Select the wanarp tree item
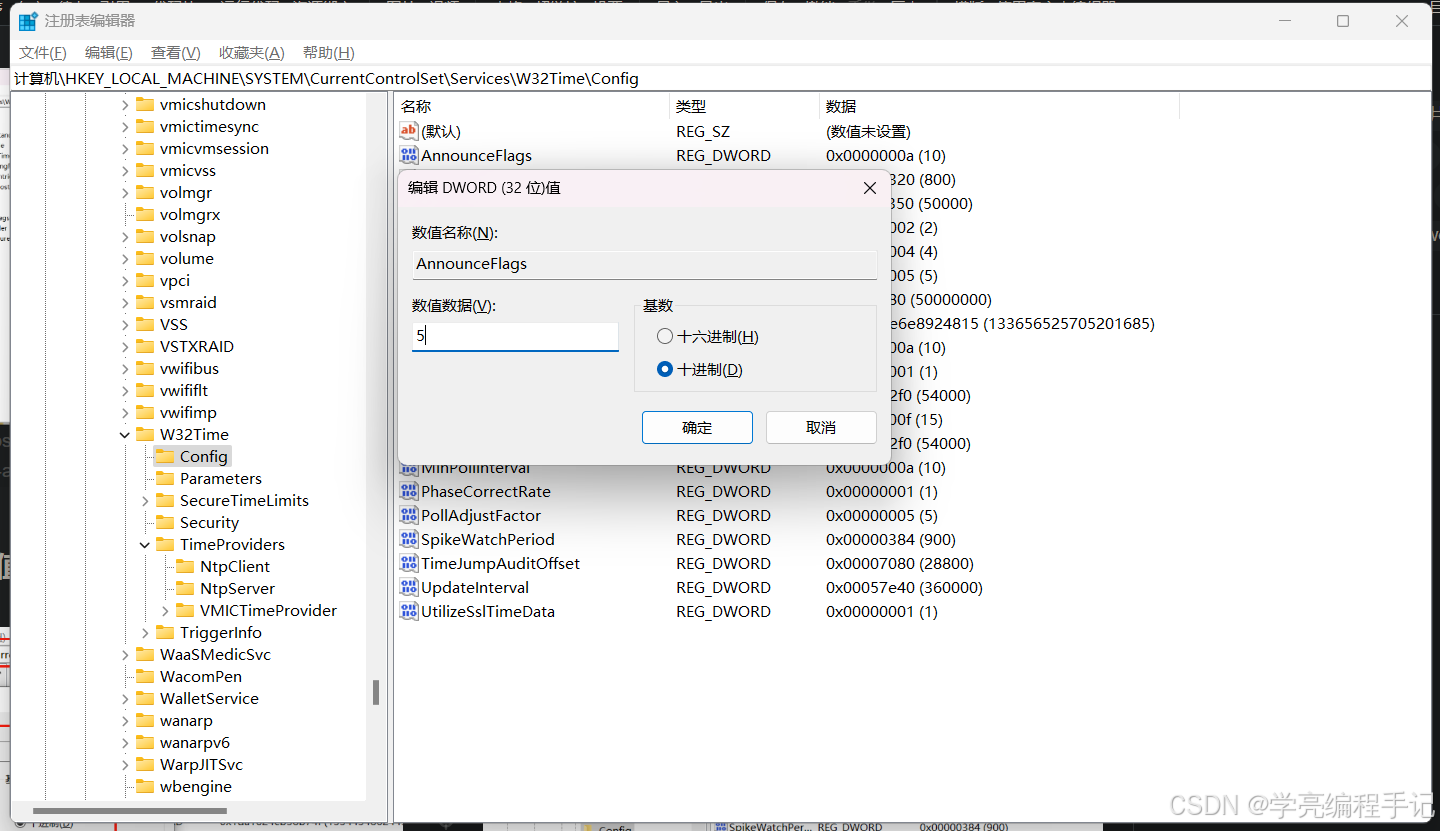This screenshot has width=1440, height=831. point(186,720)
